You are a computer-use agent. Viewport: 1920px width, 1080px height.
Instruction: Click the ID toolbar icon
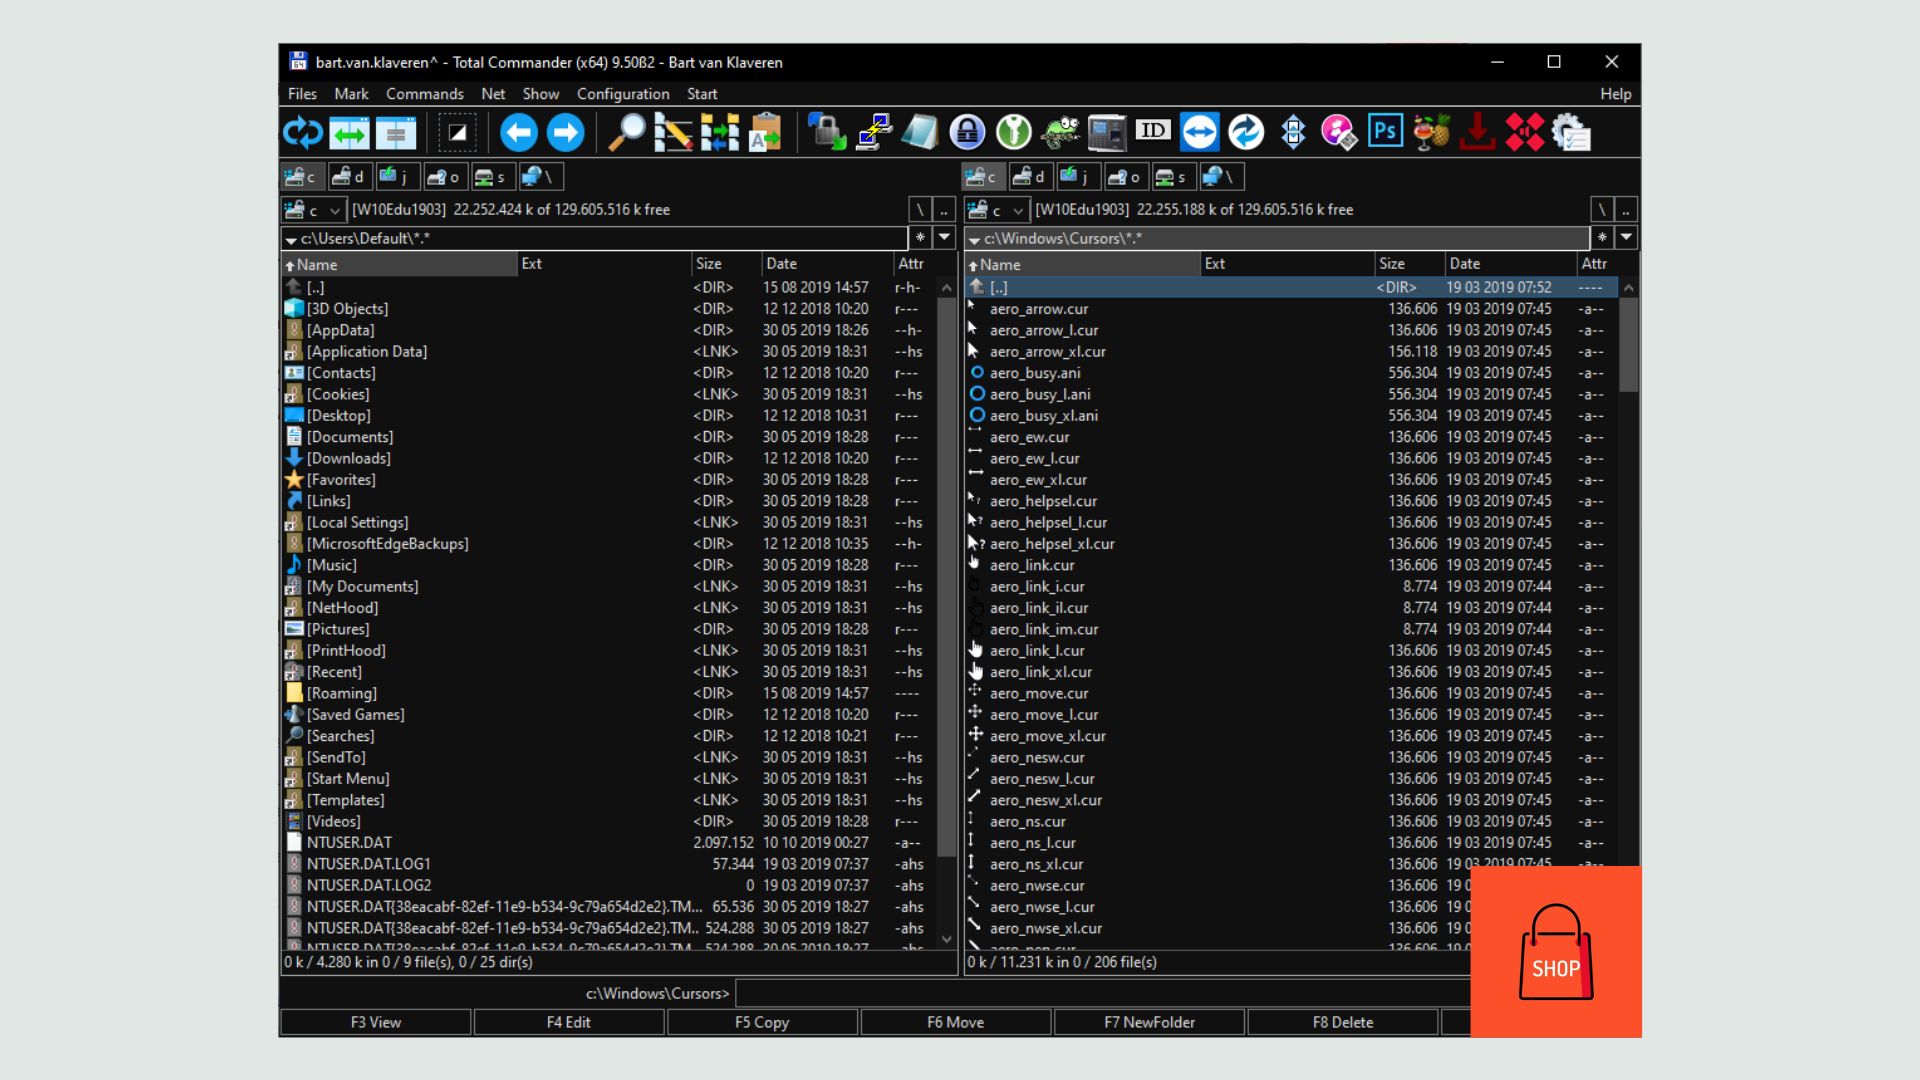(1153, 131)
